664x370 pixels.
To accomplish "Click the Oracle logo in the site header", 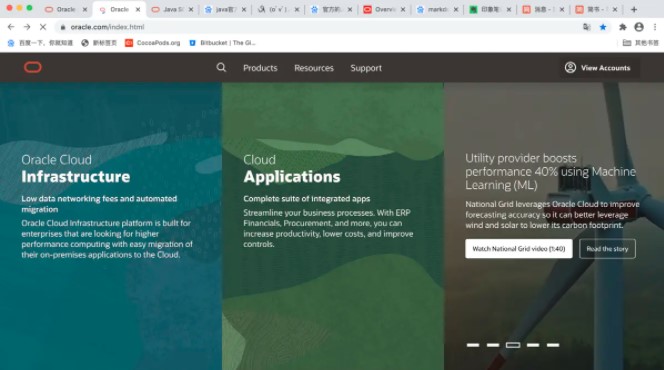I will 33,67.
